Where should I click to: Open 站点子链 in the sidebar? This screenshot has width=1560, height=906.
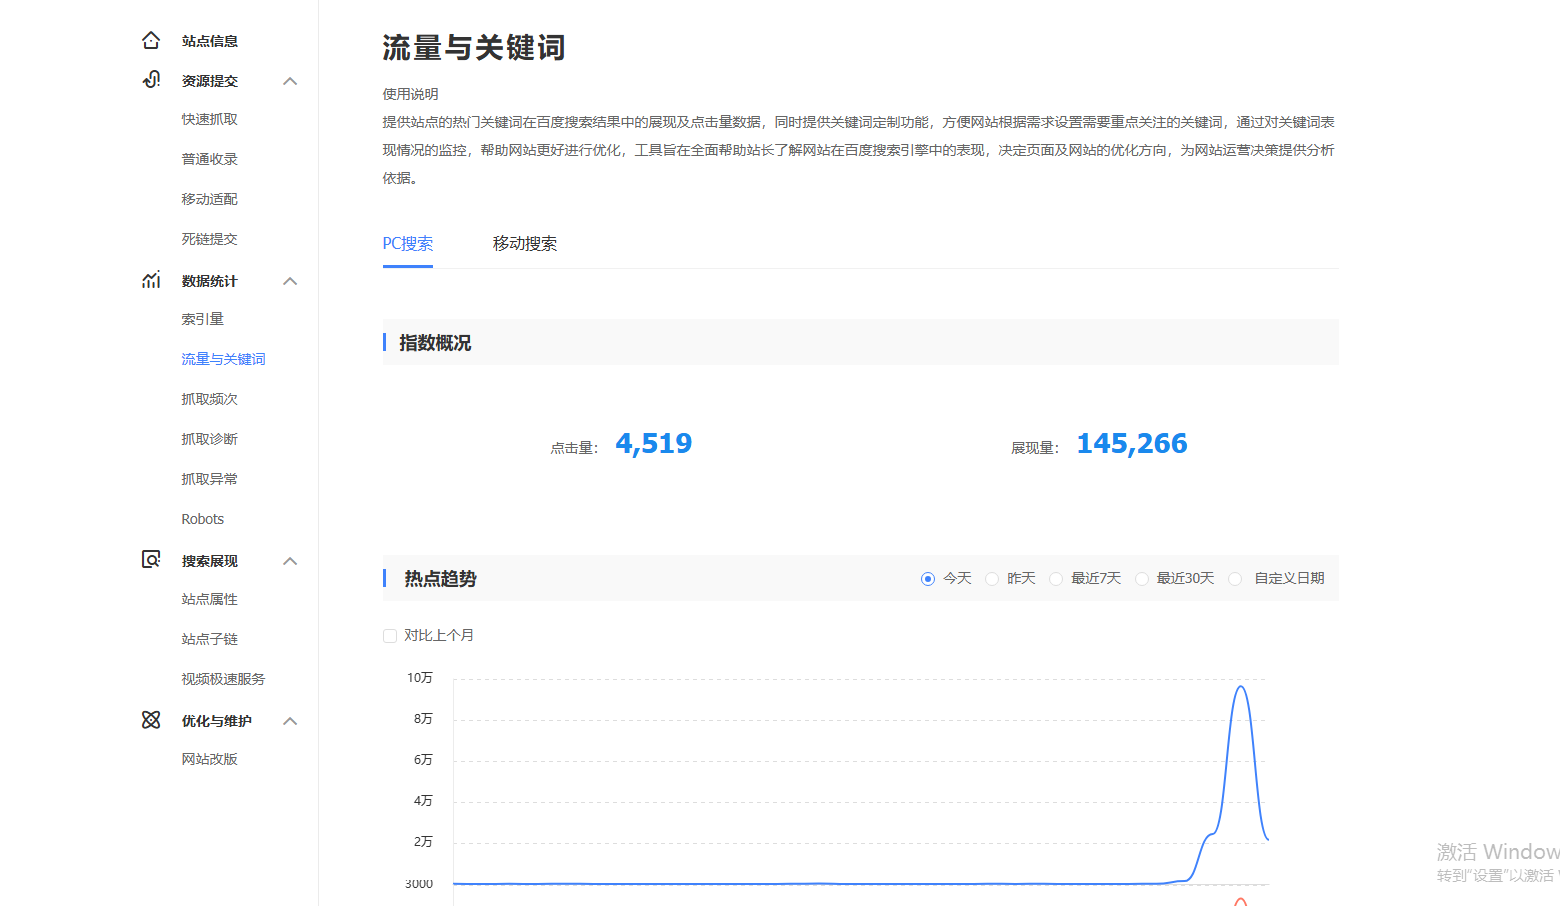[x=210, y=639]
